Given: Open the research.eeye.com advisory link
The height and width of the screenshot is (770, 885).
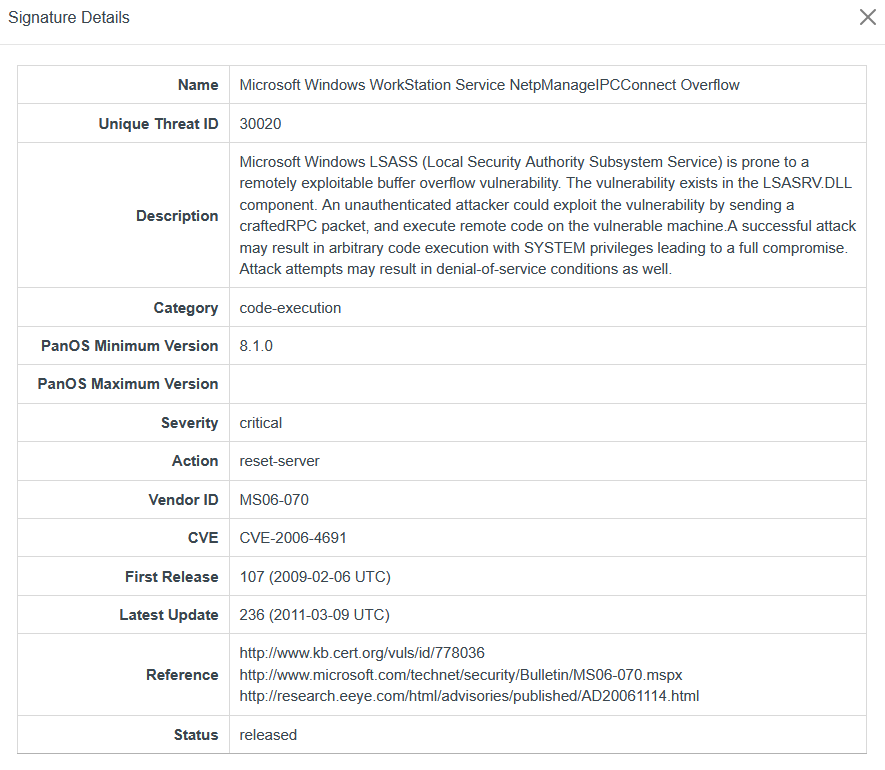Looking at the screenshot, I should pyautogui.click(x=469, y=696).
